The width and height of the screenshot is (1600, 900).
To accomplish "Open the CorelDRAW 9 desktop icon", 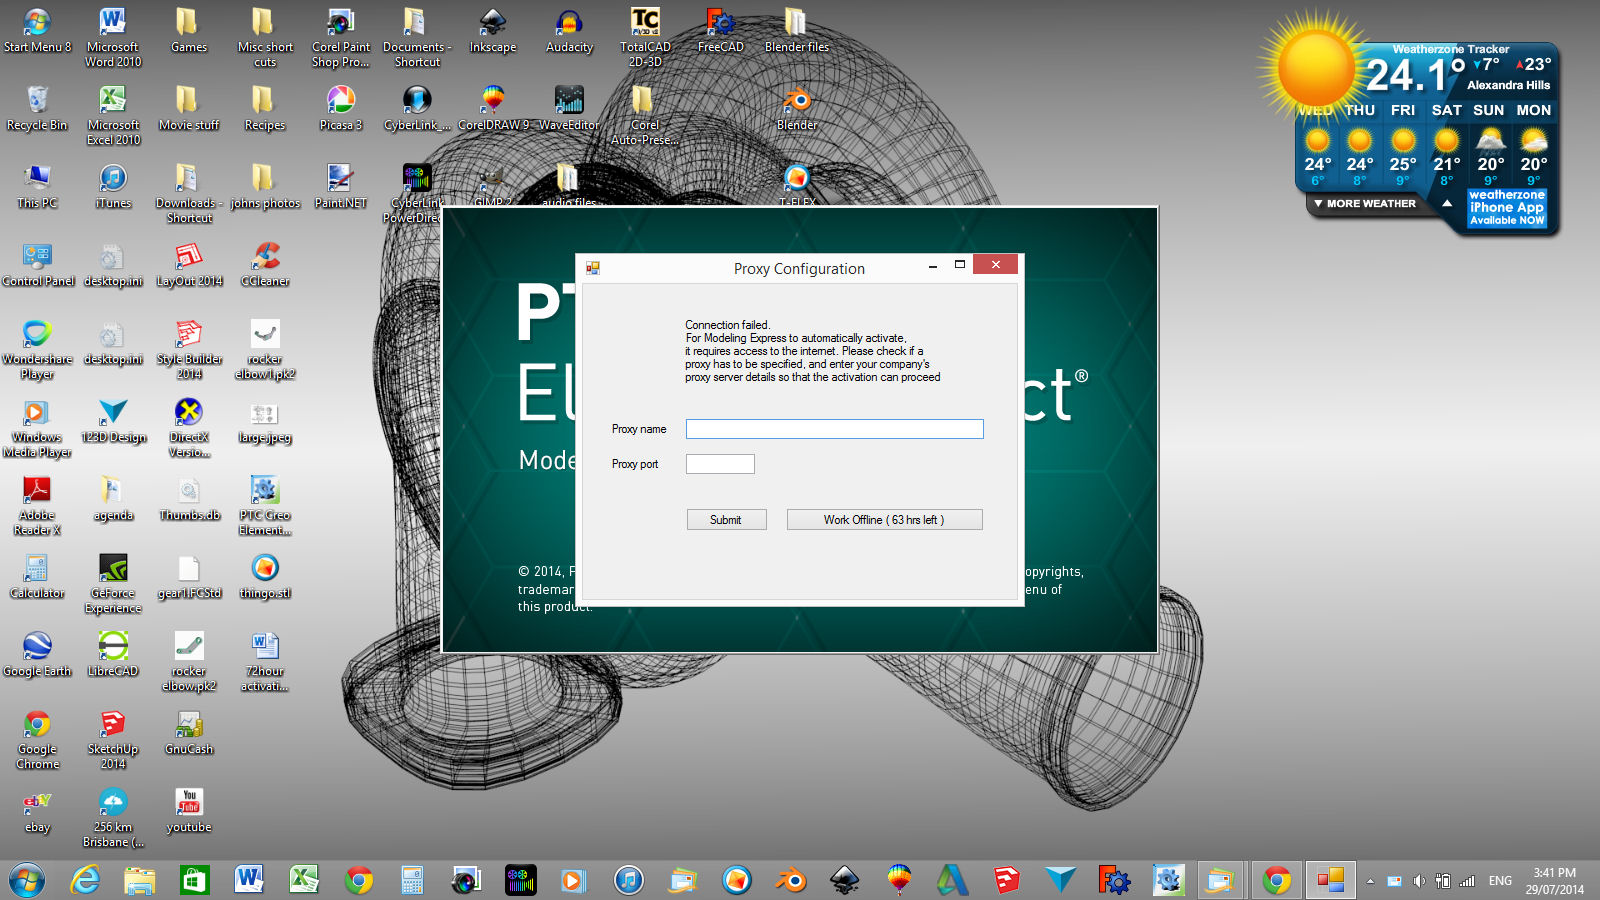I will [493, 108].
